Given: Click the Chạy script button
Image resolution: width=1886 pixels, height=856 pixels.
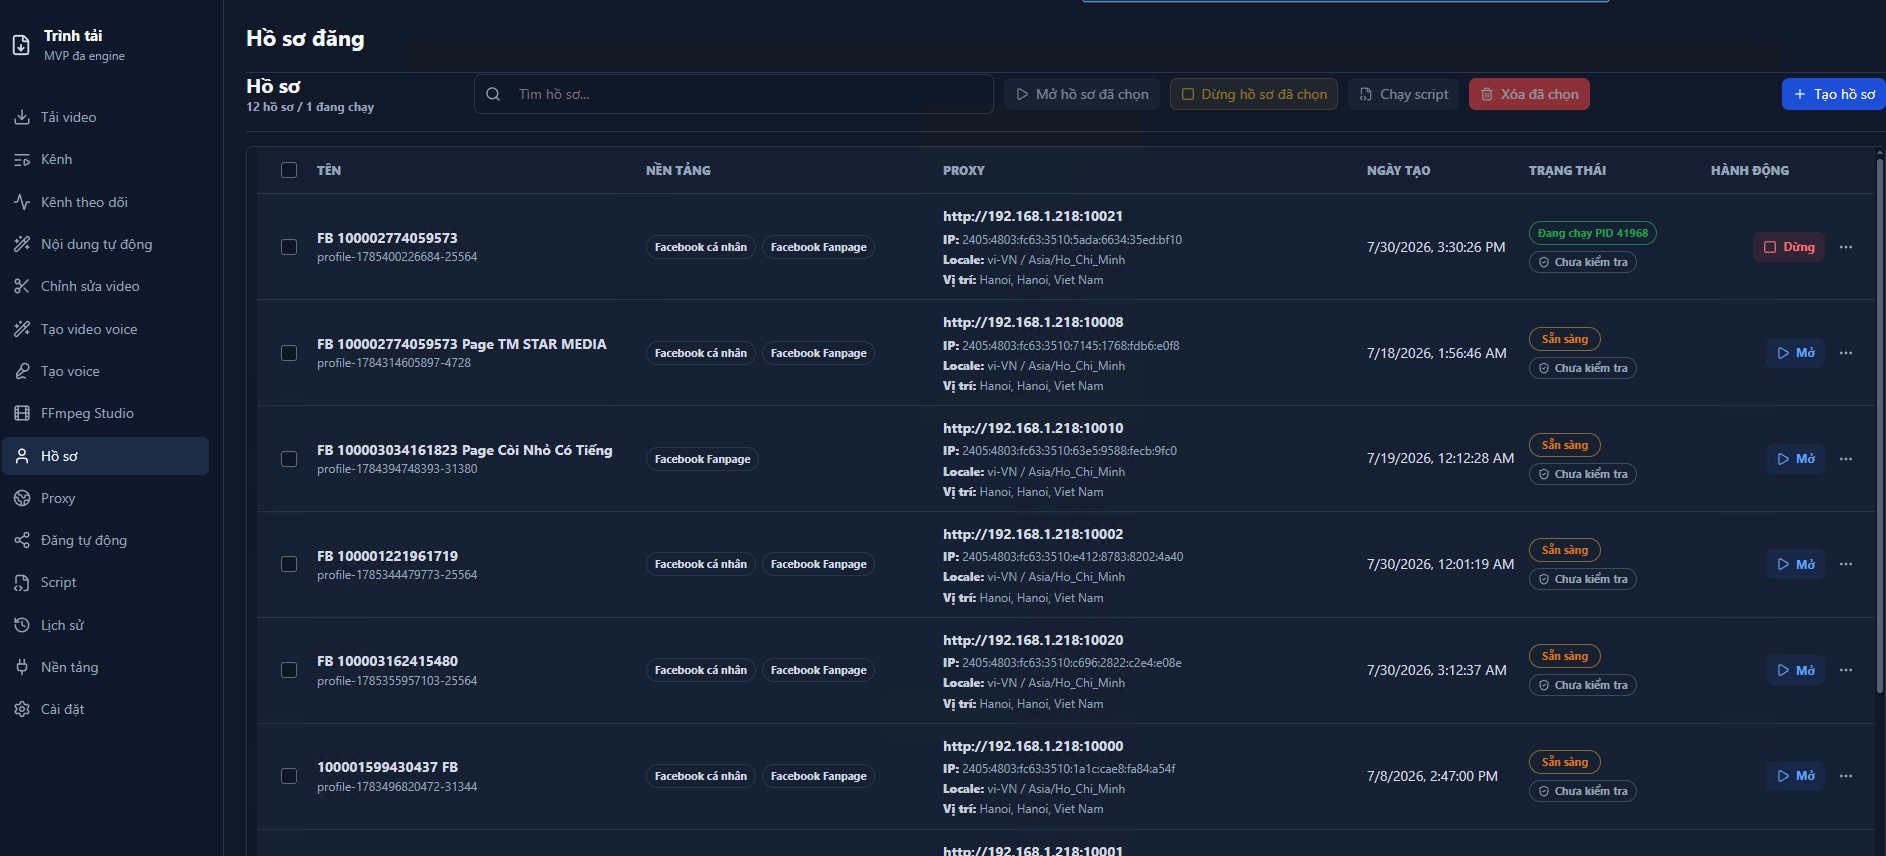Looking at the screenshot, I should (x=1404, y=94).
